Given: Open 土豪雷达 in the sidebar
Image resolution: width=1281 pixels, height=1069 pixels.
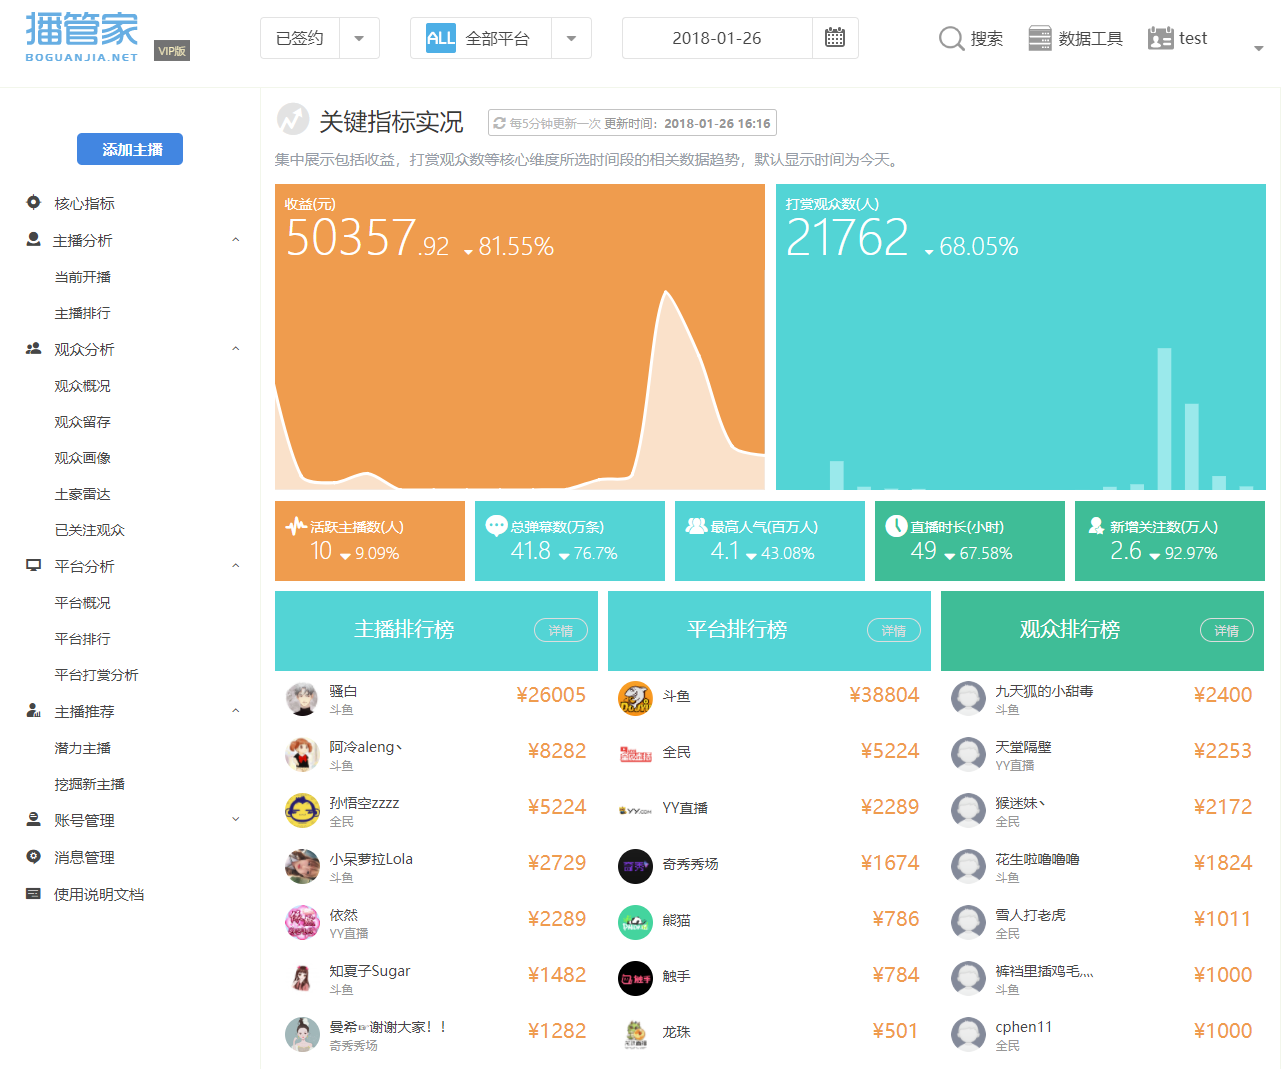Looking at the screenshot, I should (x=82, y=494).
